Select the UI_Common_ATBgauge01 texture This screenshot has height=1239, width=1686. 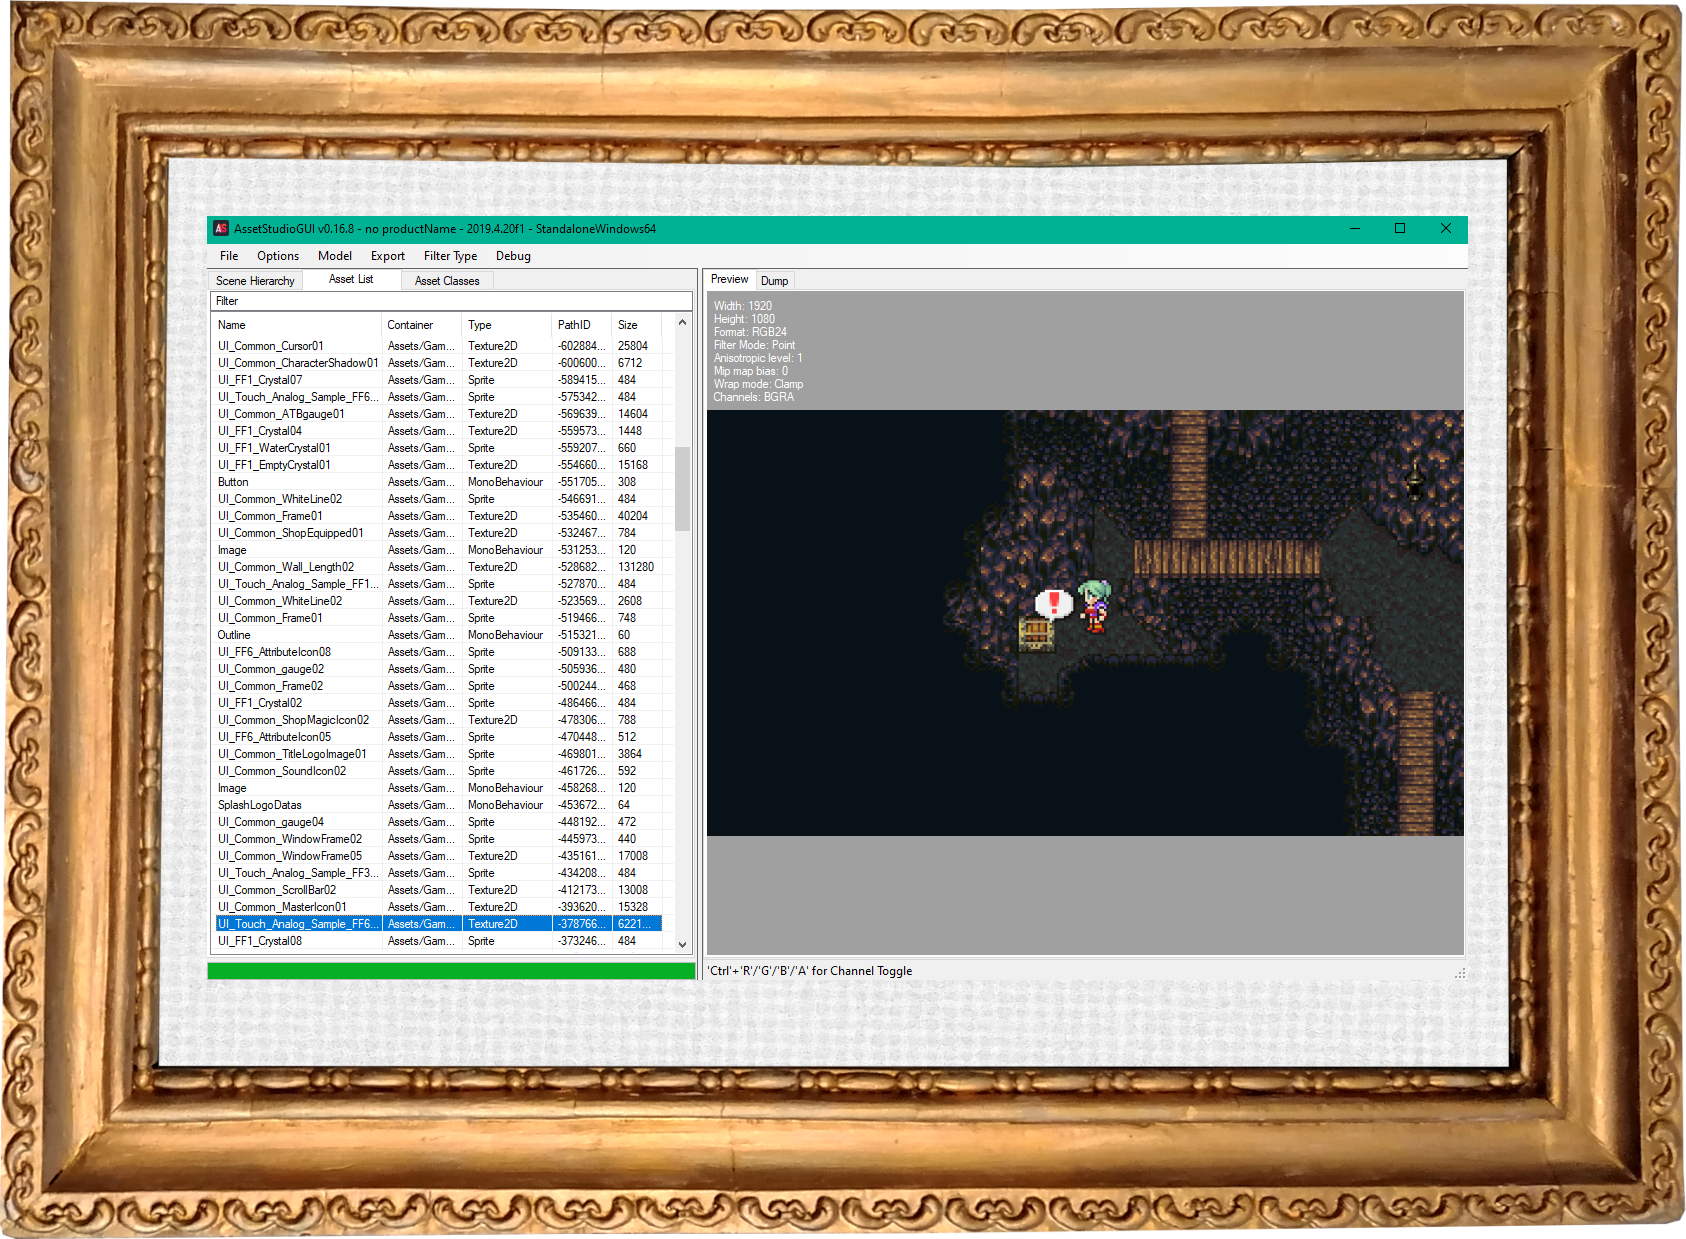(x=438, y=414)
